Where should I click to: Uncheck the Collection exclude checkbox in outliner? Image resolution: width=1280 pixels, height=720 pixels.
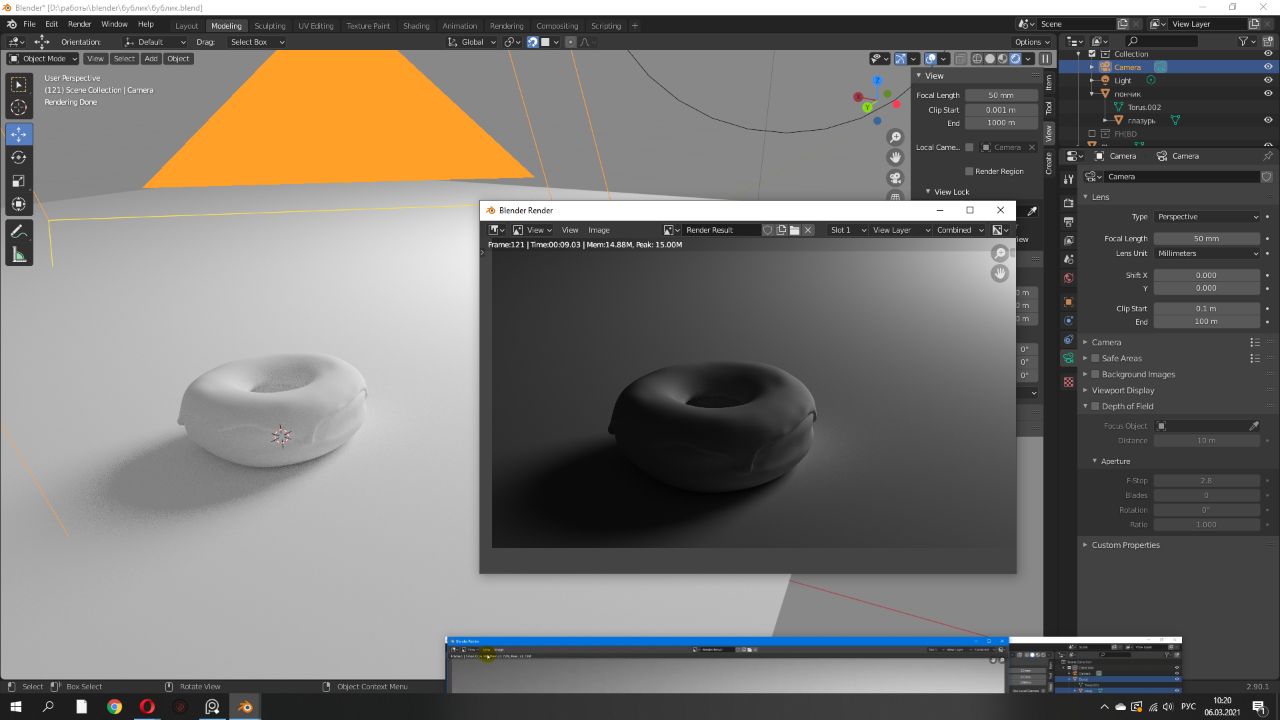(1092, 54)
